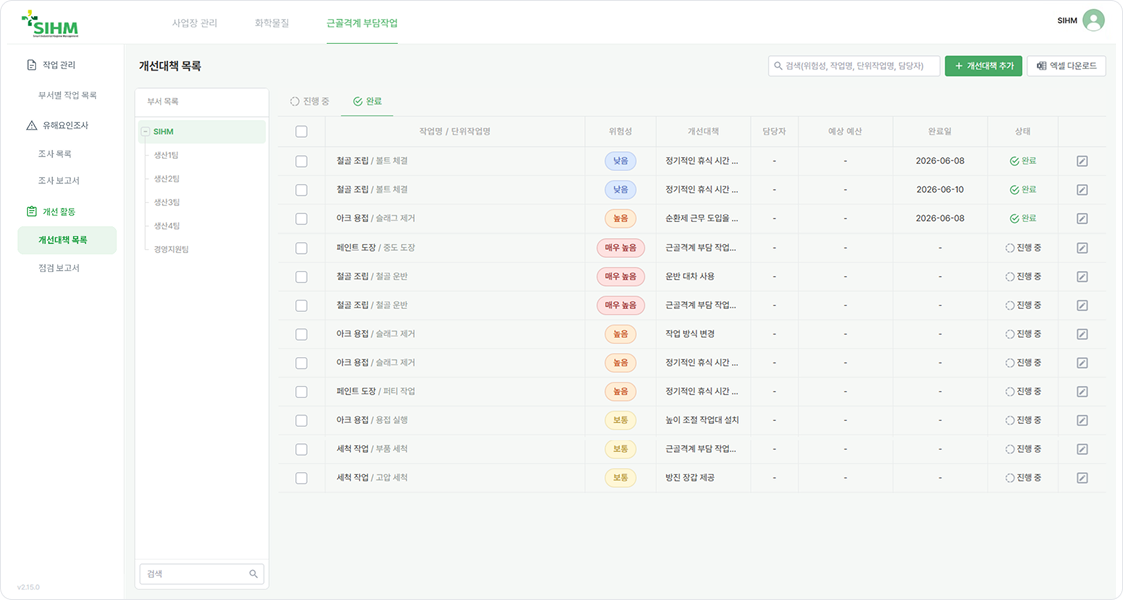1123x600 pixels.
Task: Check the 아크 용접 / 용접 실행 row
Action: 302,420
